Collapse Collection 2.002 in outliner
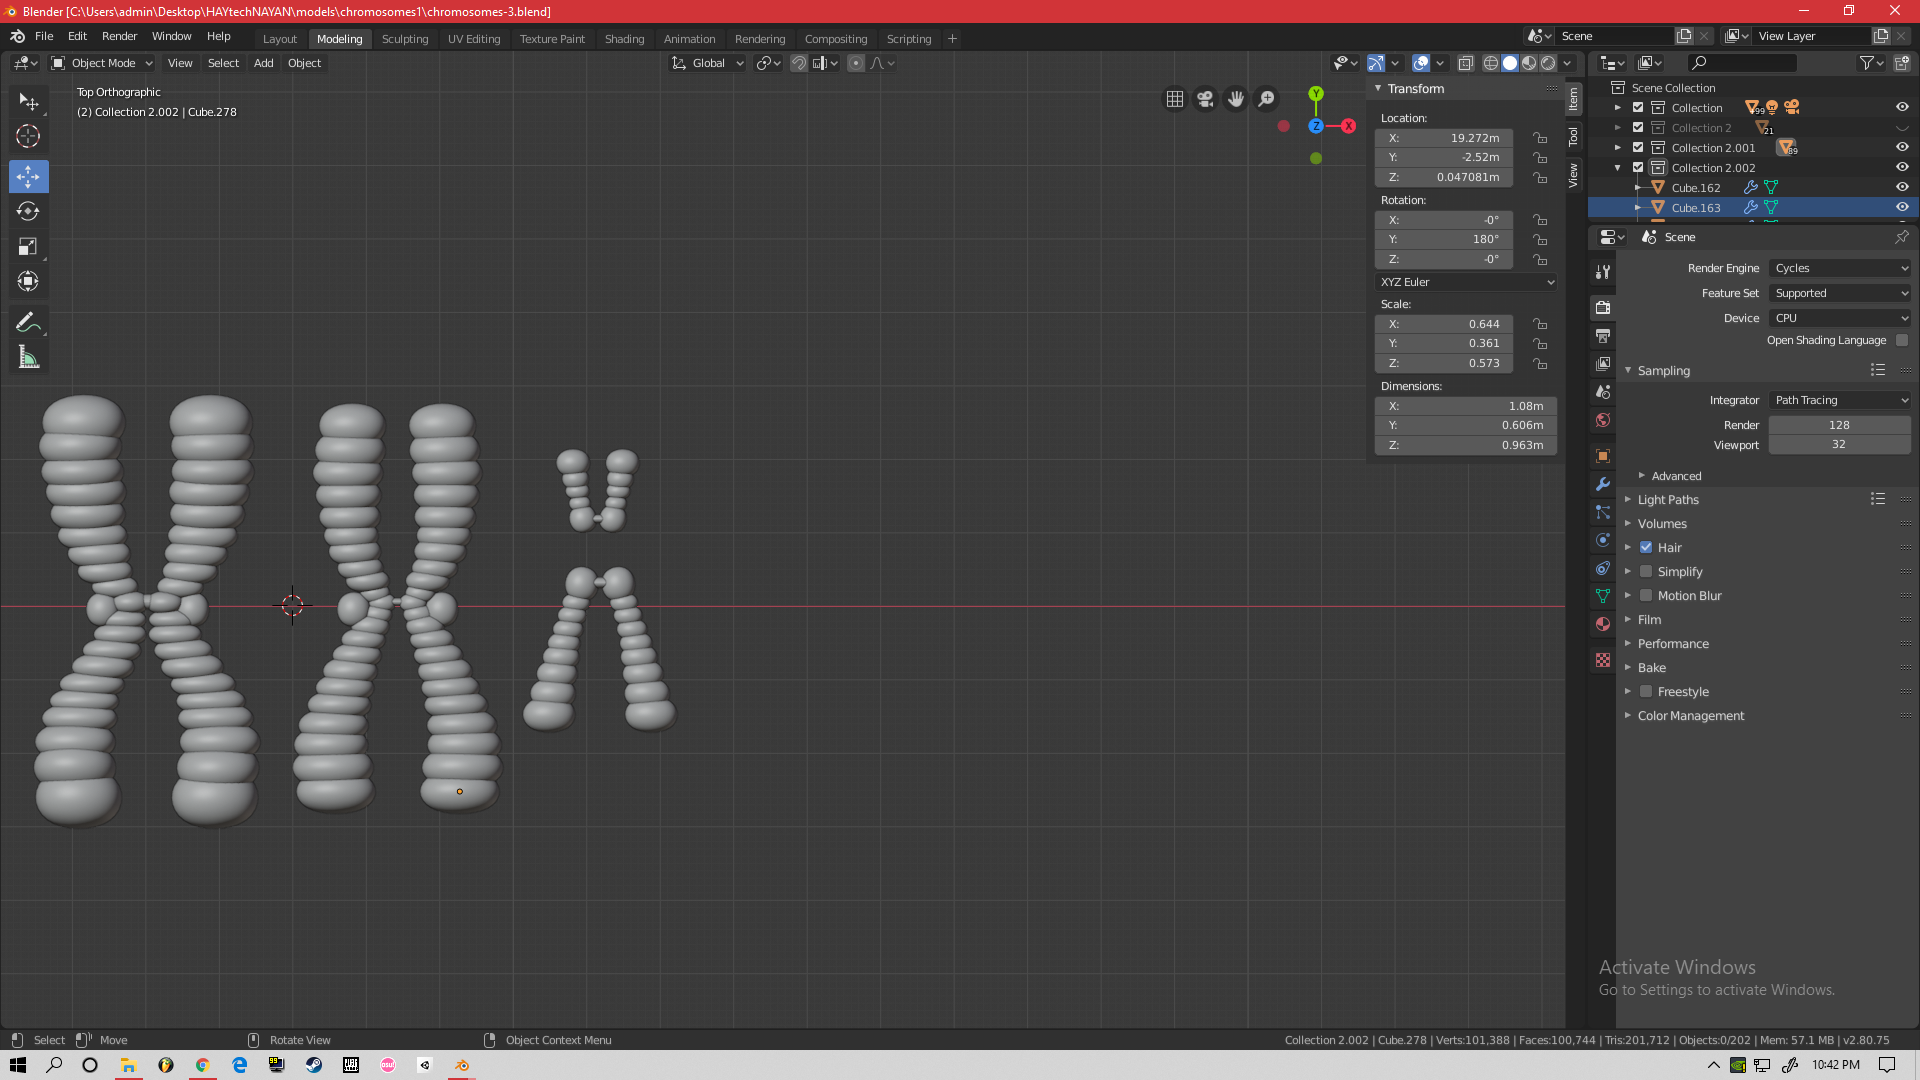Image resolution: width=1920 pixels, height=1080 pixels. click(1618, 168)
